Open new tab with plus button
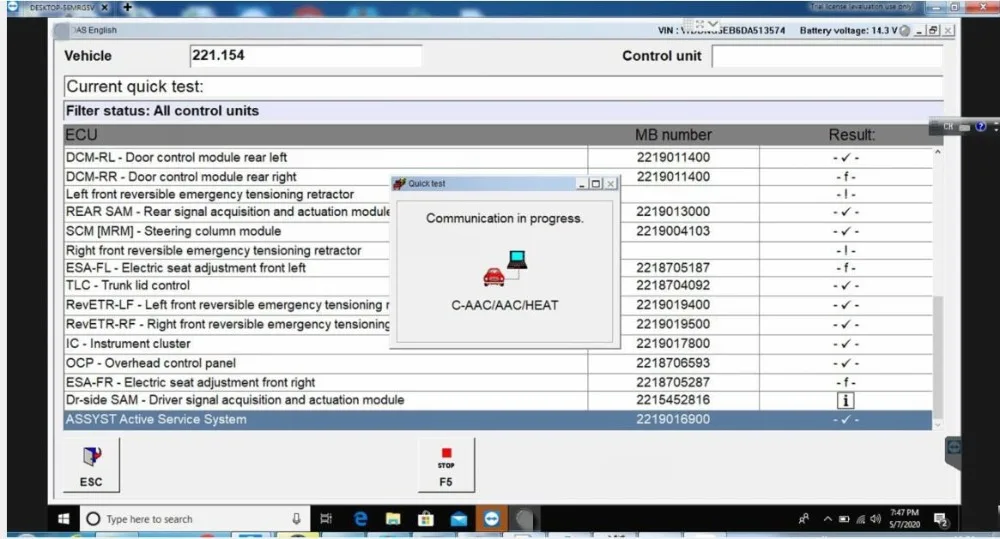1000x539 pixels. [128, 7]
